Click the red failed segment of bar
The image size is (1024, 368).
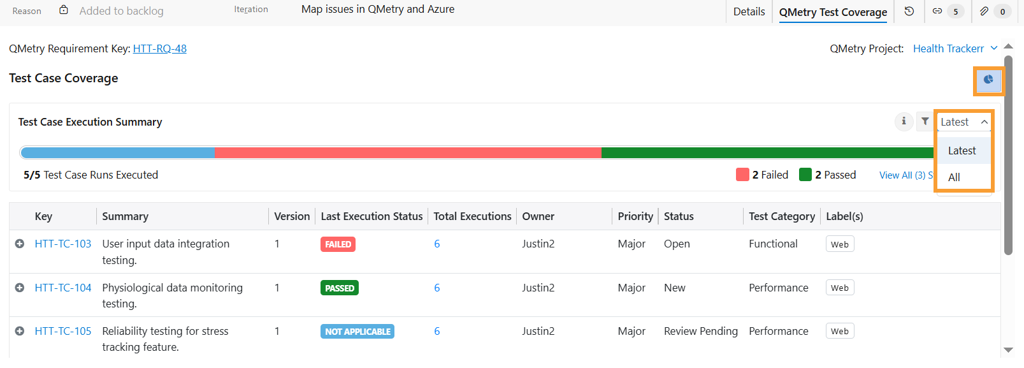pos(408,153)
